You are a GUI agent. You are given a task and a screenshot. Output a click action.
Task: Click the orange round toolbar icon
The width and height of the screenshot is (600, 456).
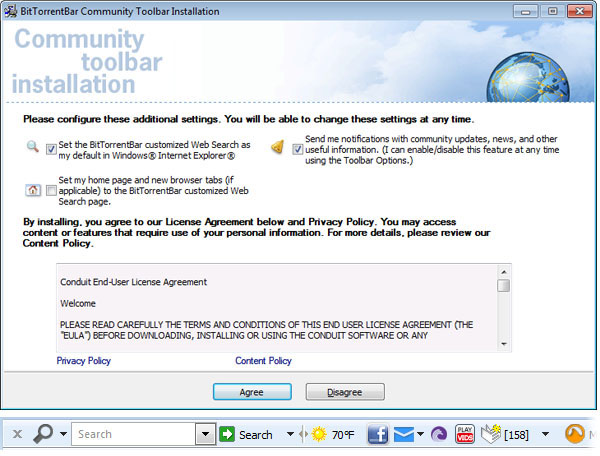[x=575, y=434]
